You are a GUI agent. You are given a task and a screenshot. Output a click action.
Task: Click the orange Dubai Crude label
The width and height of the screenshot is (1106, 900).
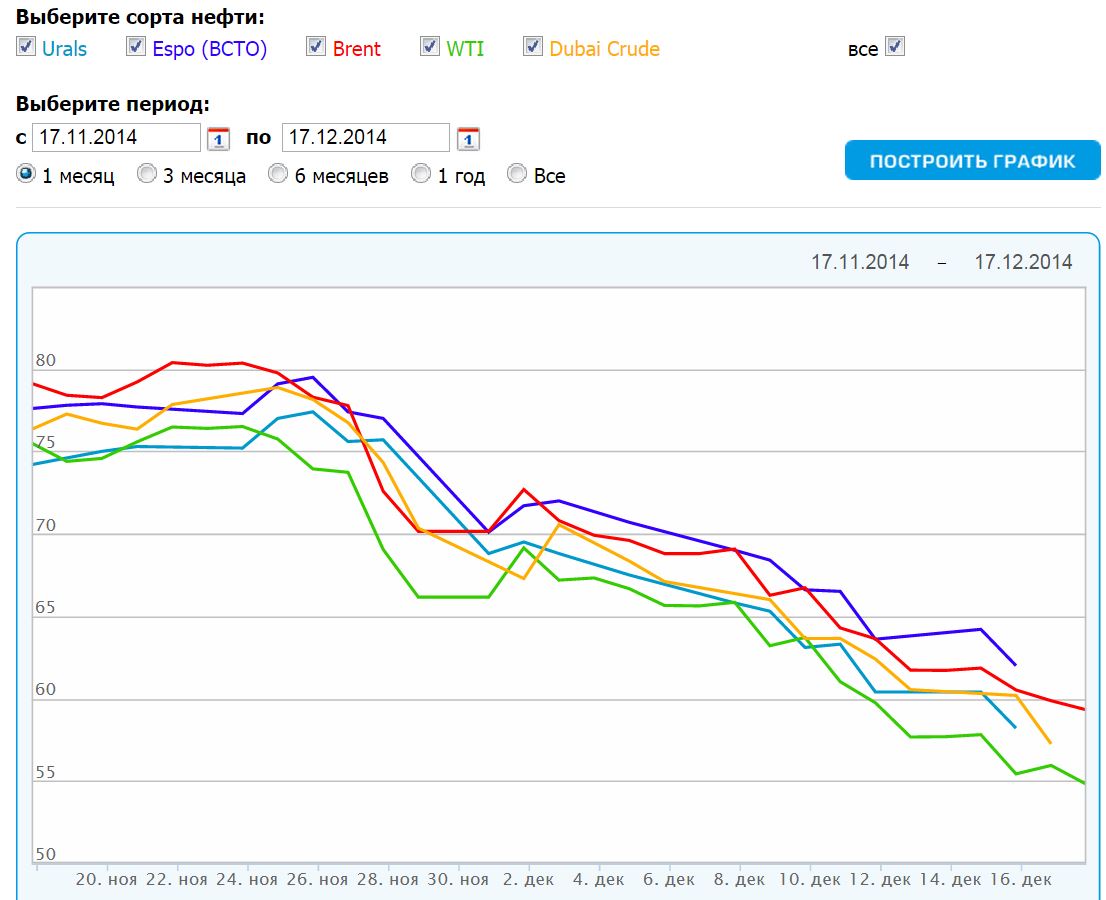pyautogui.click(x=604, y=49)
